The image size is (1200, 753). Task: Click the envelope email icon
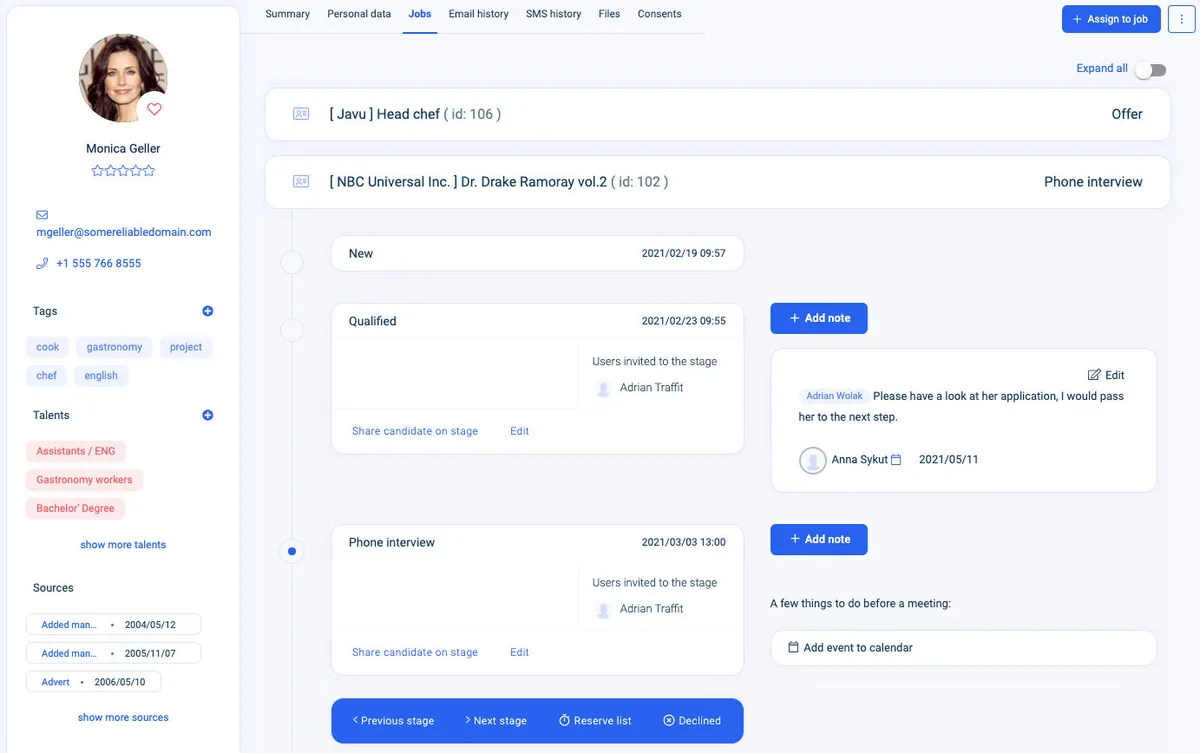42,215
